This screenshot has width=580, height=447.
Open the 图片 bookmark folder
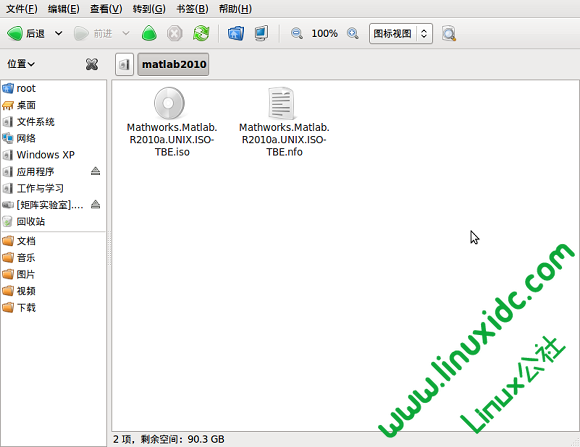pos(54,274)
